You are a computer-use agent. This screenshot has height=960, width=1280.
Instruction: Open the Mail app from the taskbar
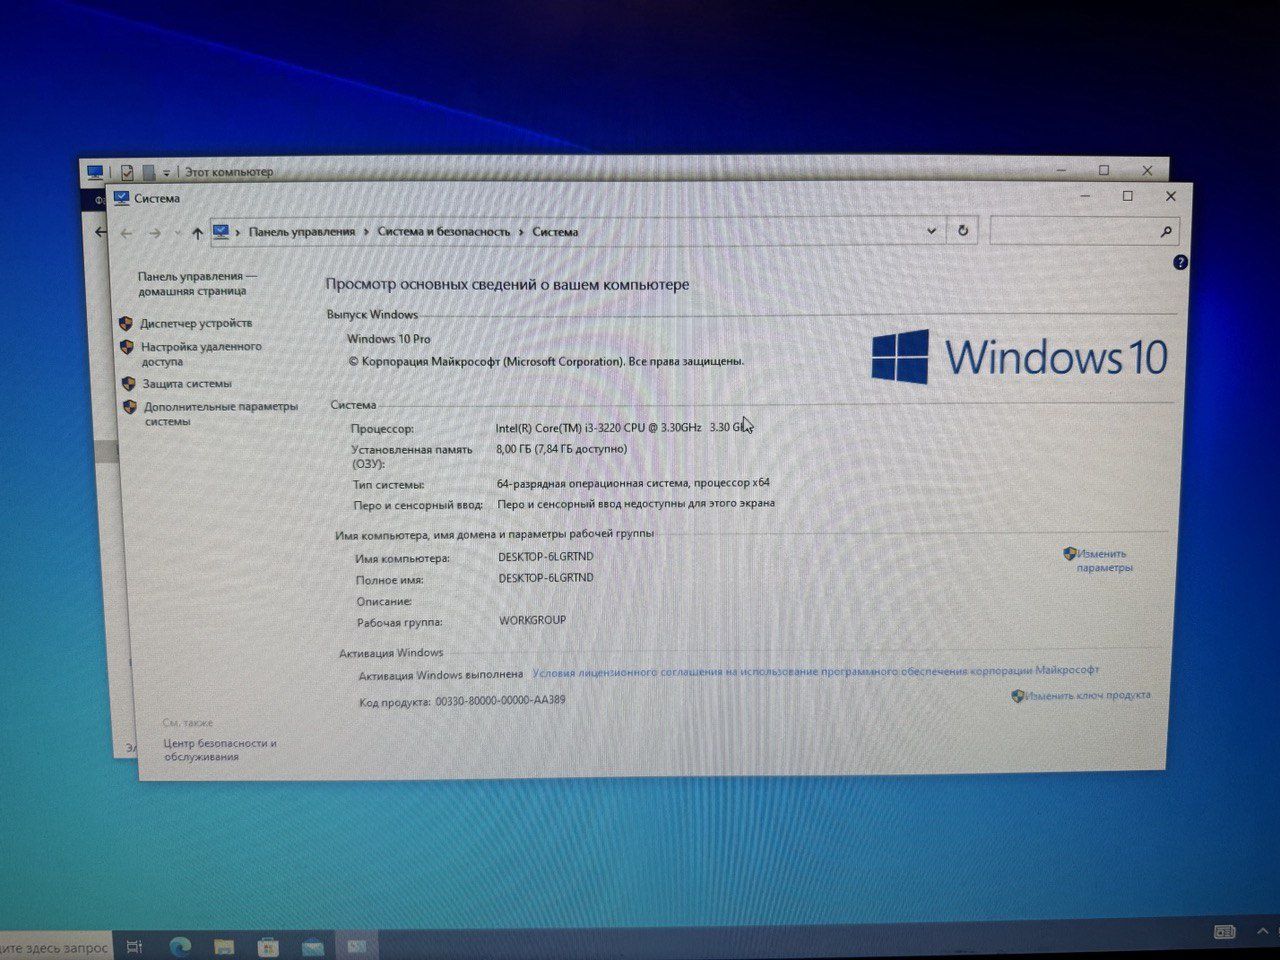pos(312,946)
